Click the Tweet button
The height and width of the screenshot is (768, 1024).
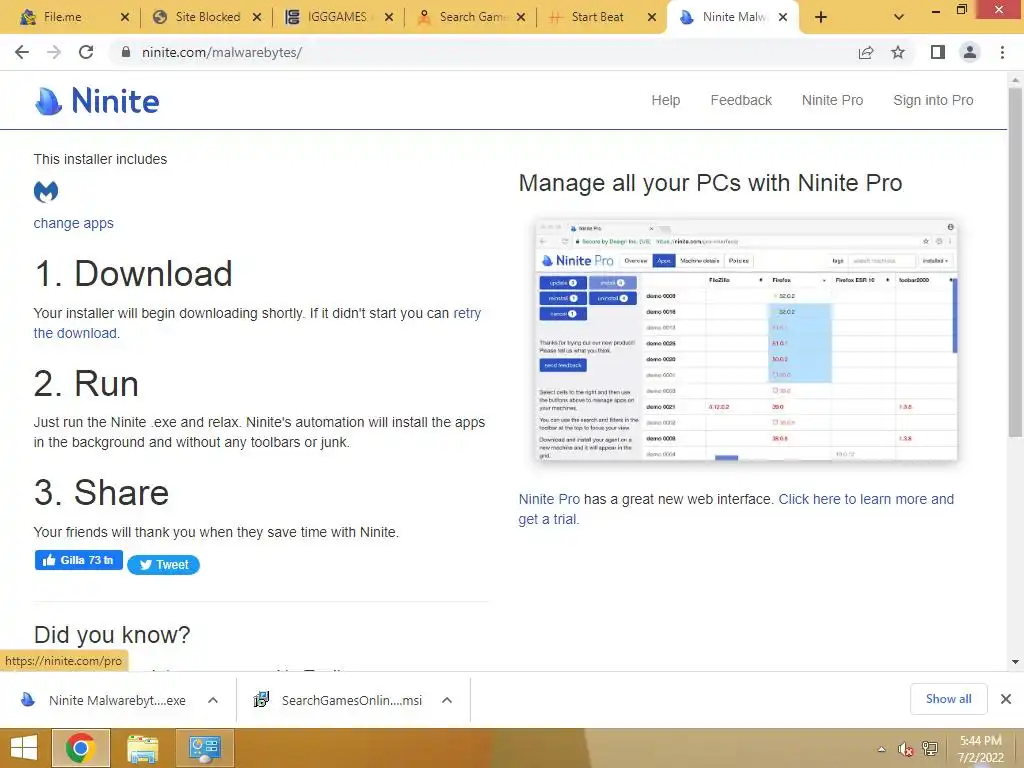pyautogui.click(x=163, y=564)
